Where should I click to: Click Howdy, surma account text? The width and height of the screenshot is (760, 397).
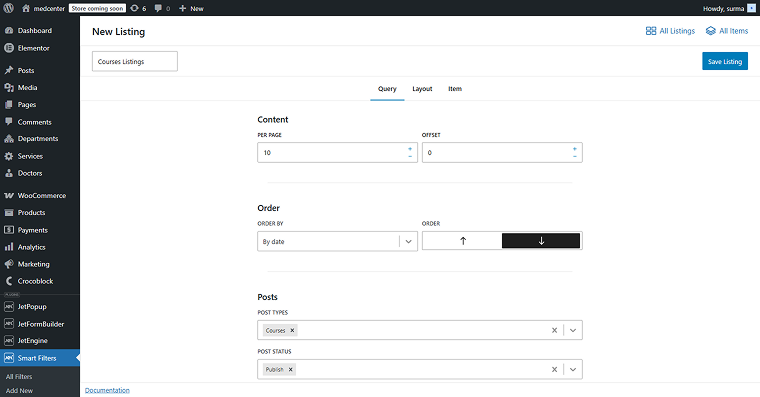pos(723,9)
